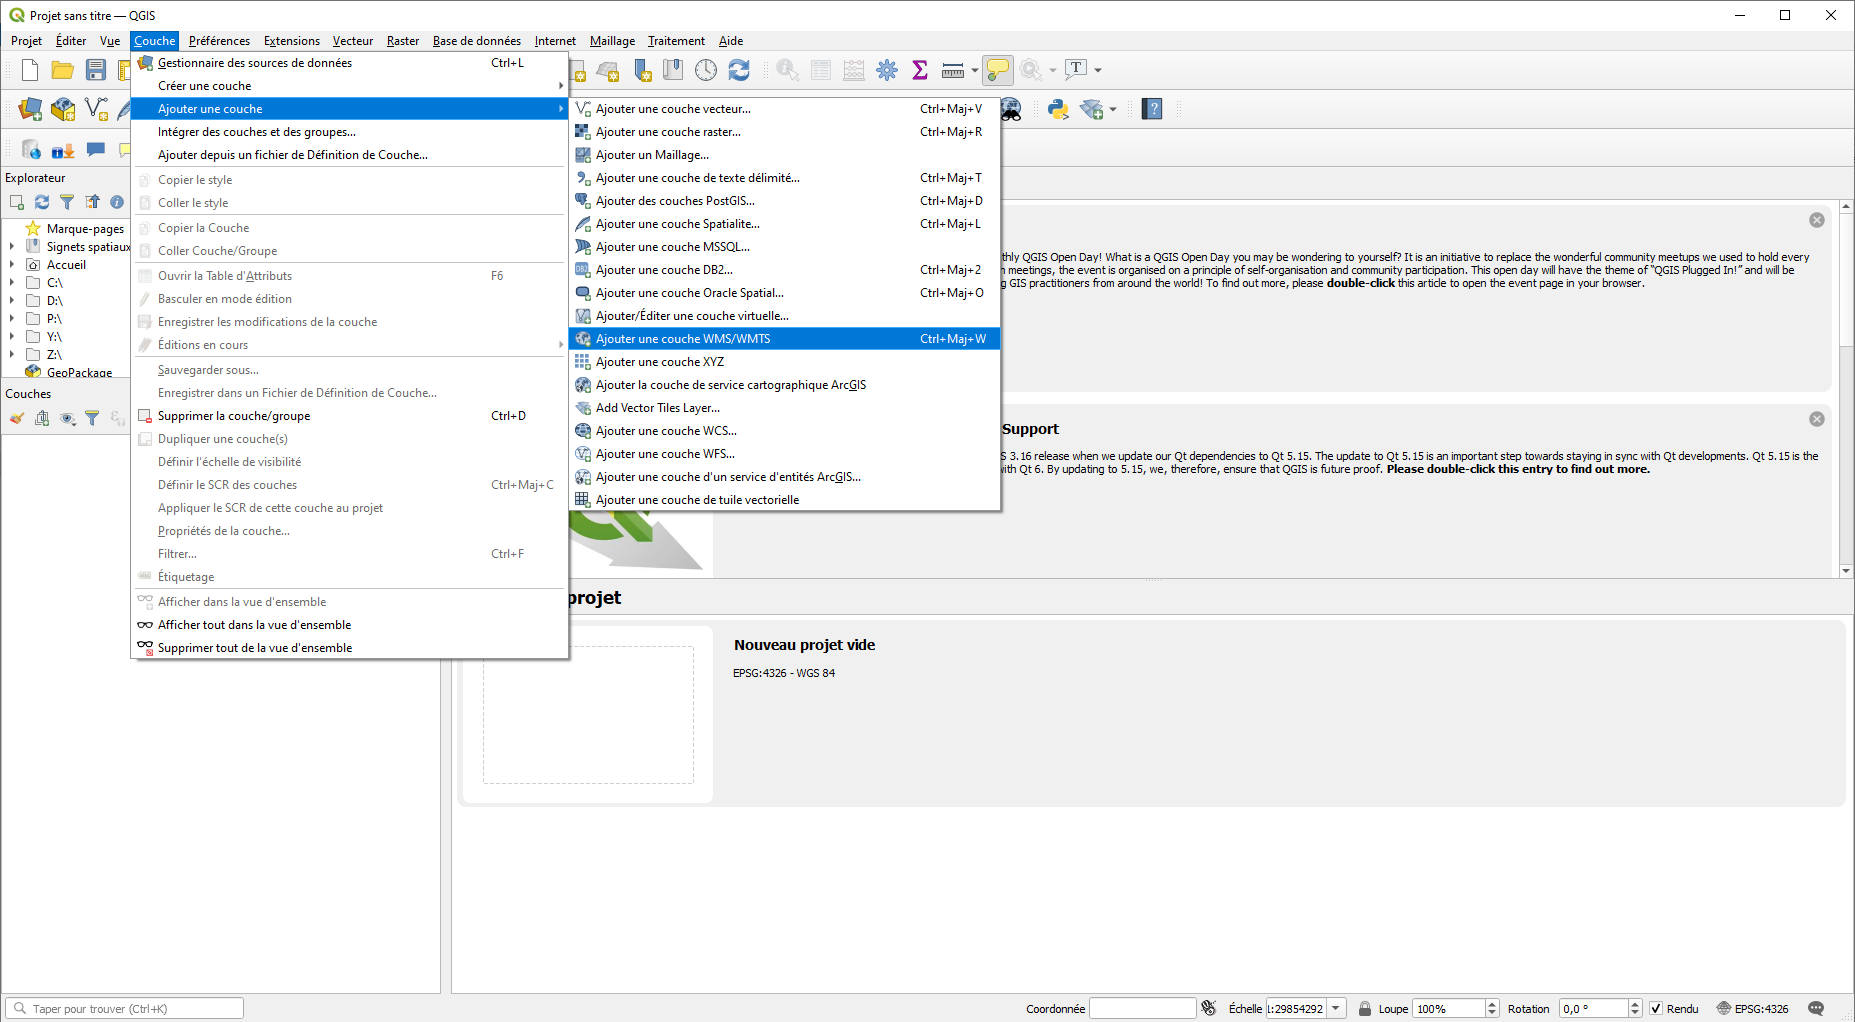This screenshot has height=1022, width=1855.
Task: Expand the C:\ drive tree node
Action: pyautogui.click(x=12, y=283)
